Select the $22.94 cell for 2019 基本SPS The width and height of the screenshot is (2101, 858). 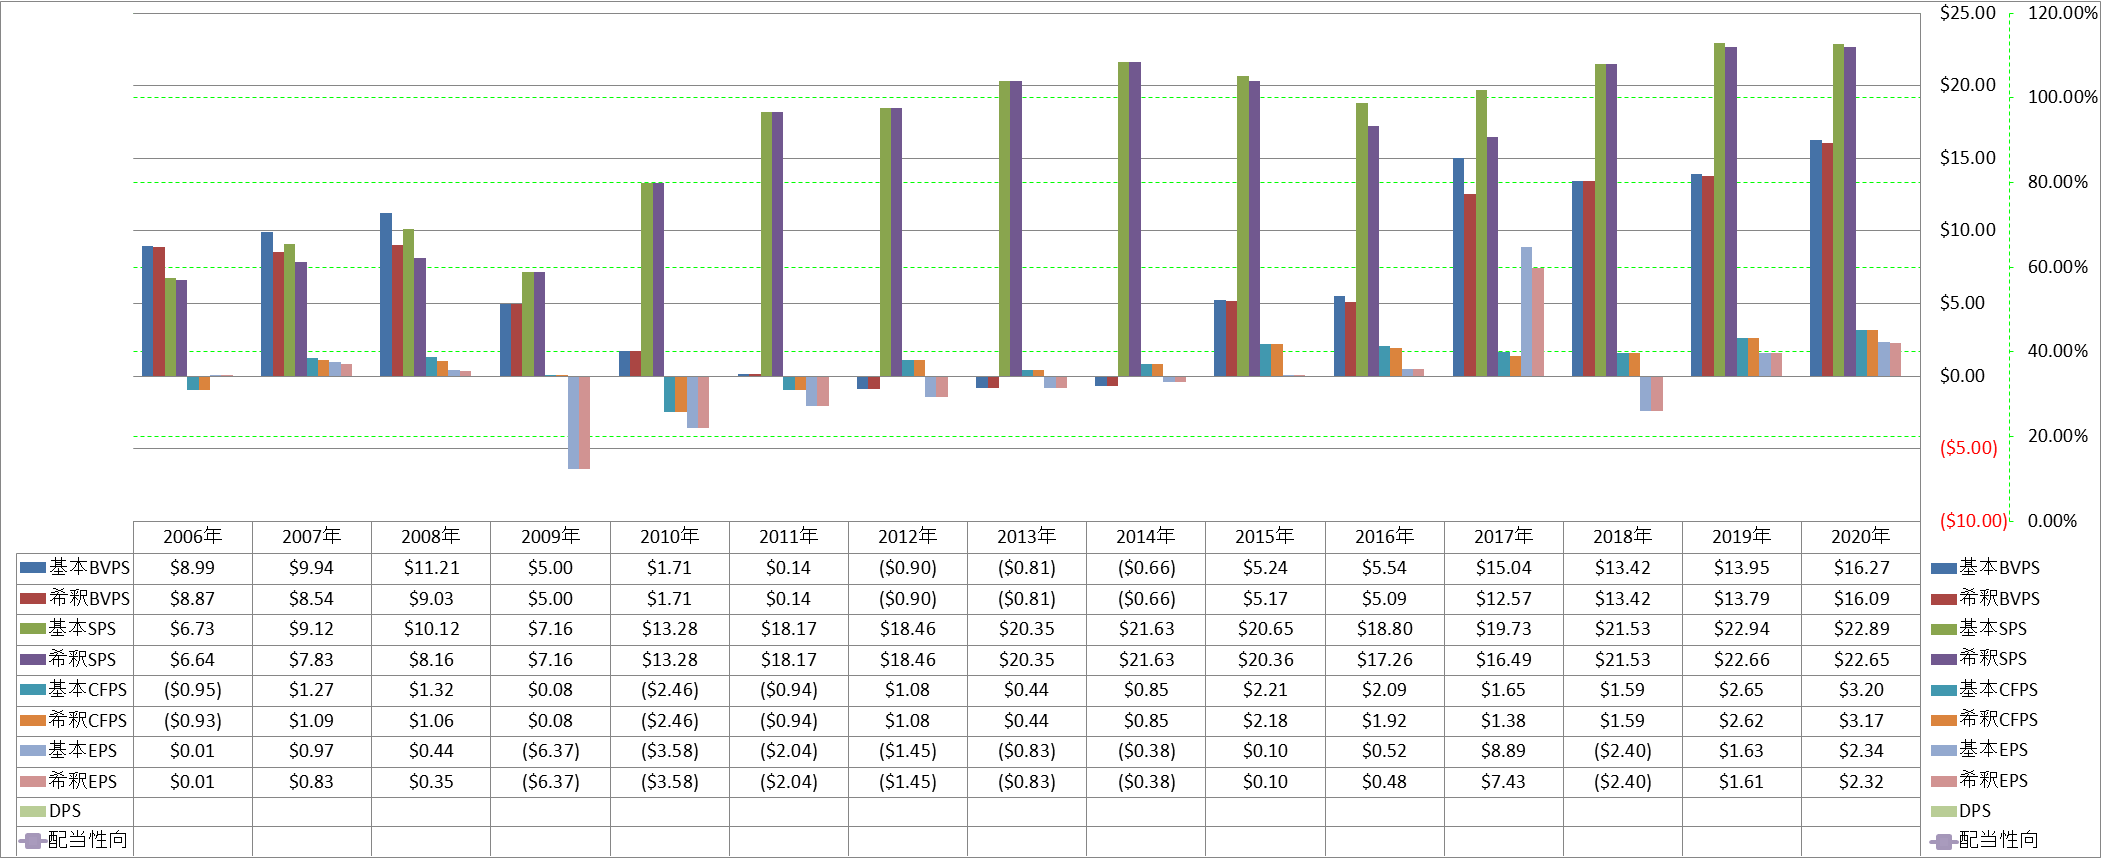(x=1742, y=629)
